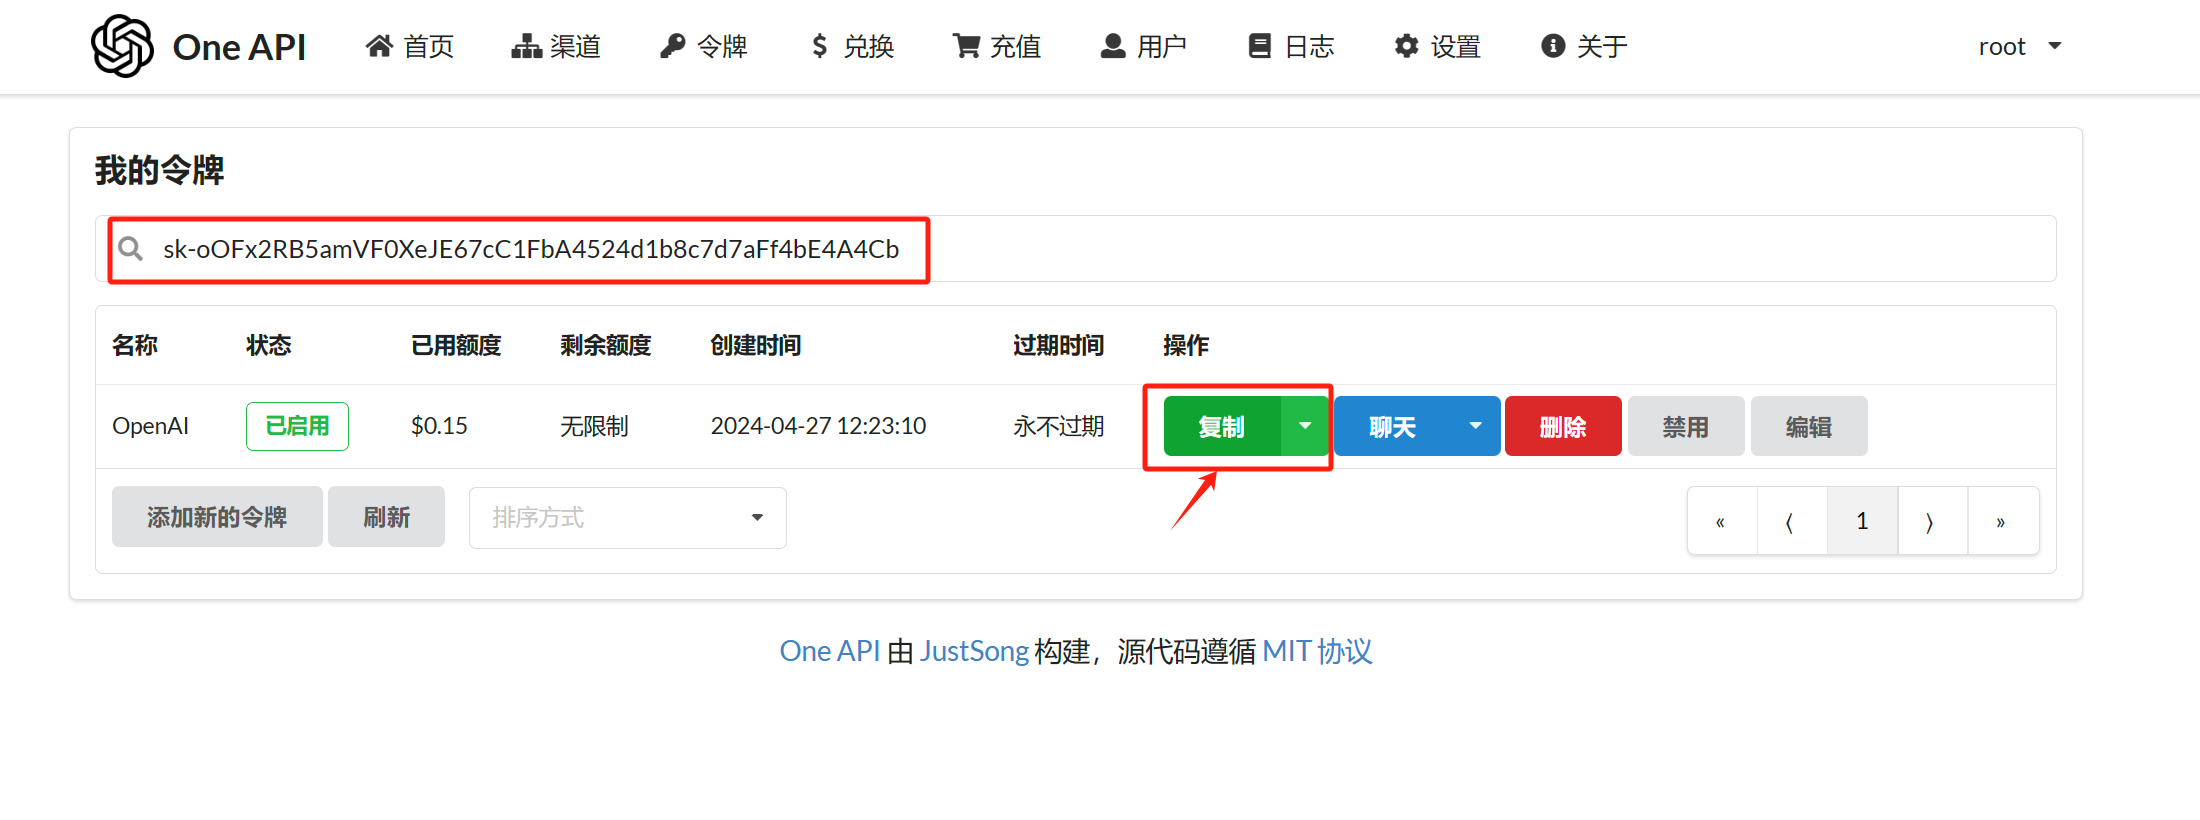The width and height of the screenshot is (2200, 820).
Task: Jump to last page with »
Action: (x=2002, y=521)
